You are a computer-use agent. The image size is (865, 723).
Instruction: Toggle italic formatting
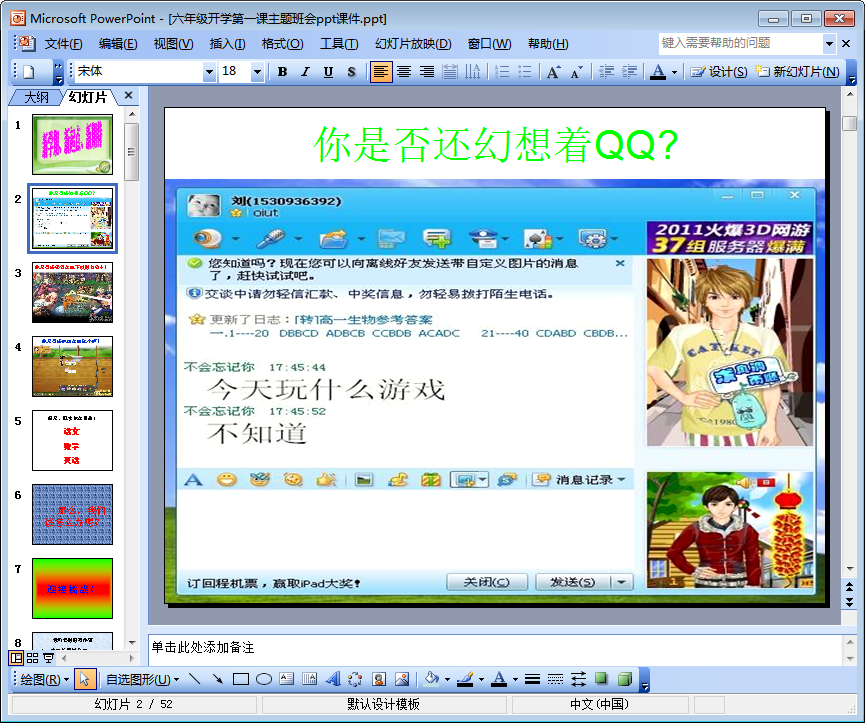305,72
